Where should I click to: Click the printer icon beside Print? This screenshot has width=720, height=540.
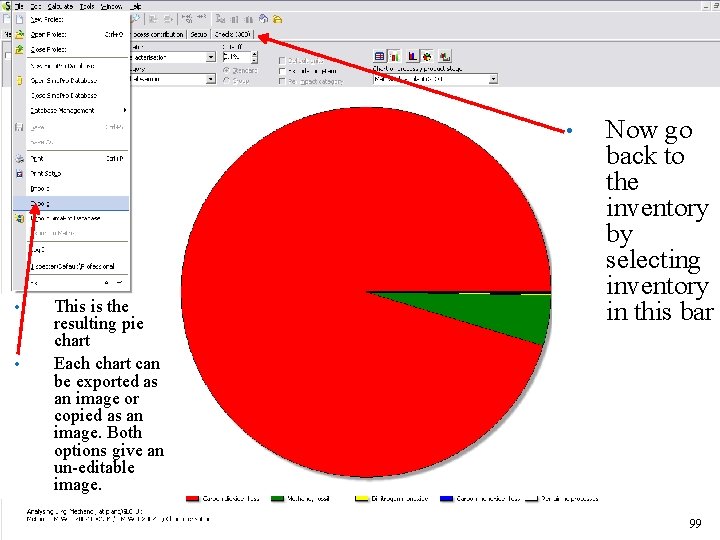(x=20, y=159)
